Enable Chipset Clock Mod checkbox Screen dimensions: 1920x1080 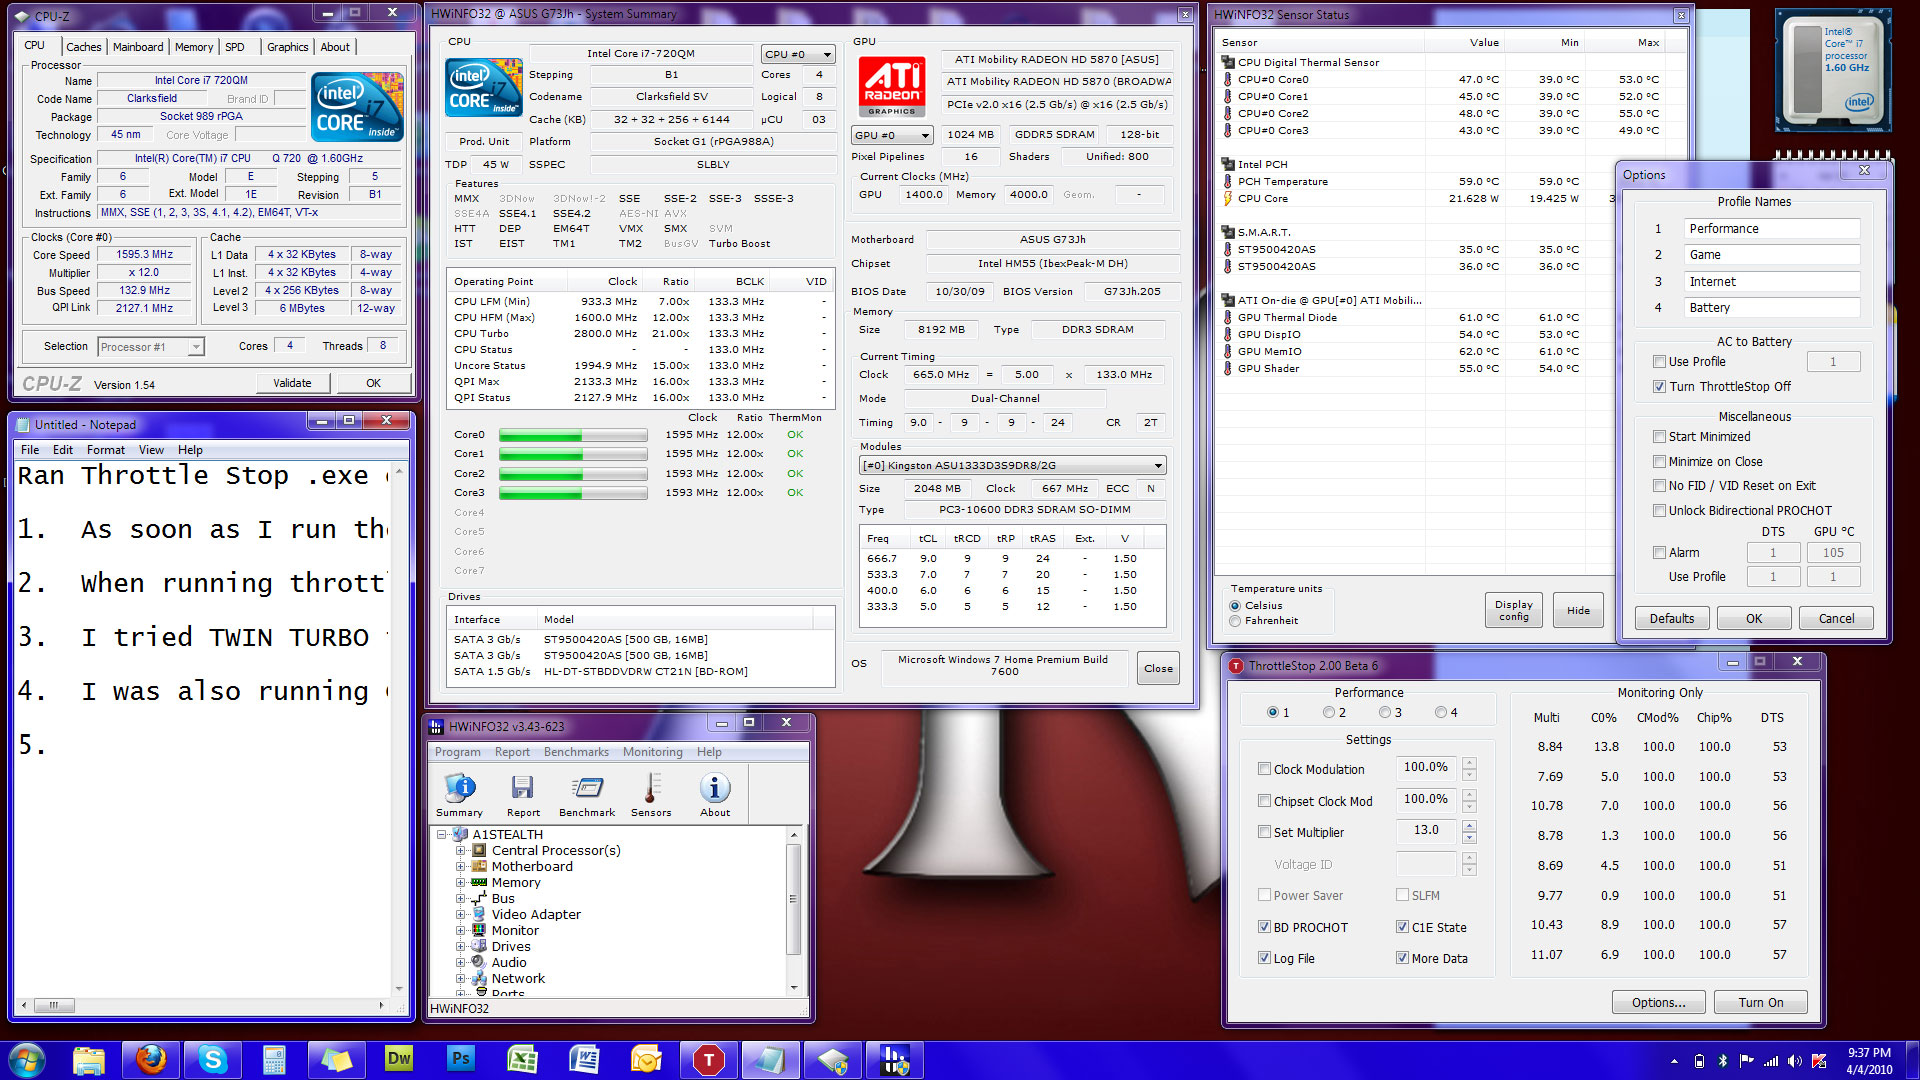[x=1264, y=801]
